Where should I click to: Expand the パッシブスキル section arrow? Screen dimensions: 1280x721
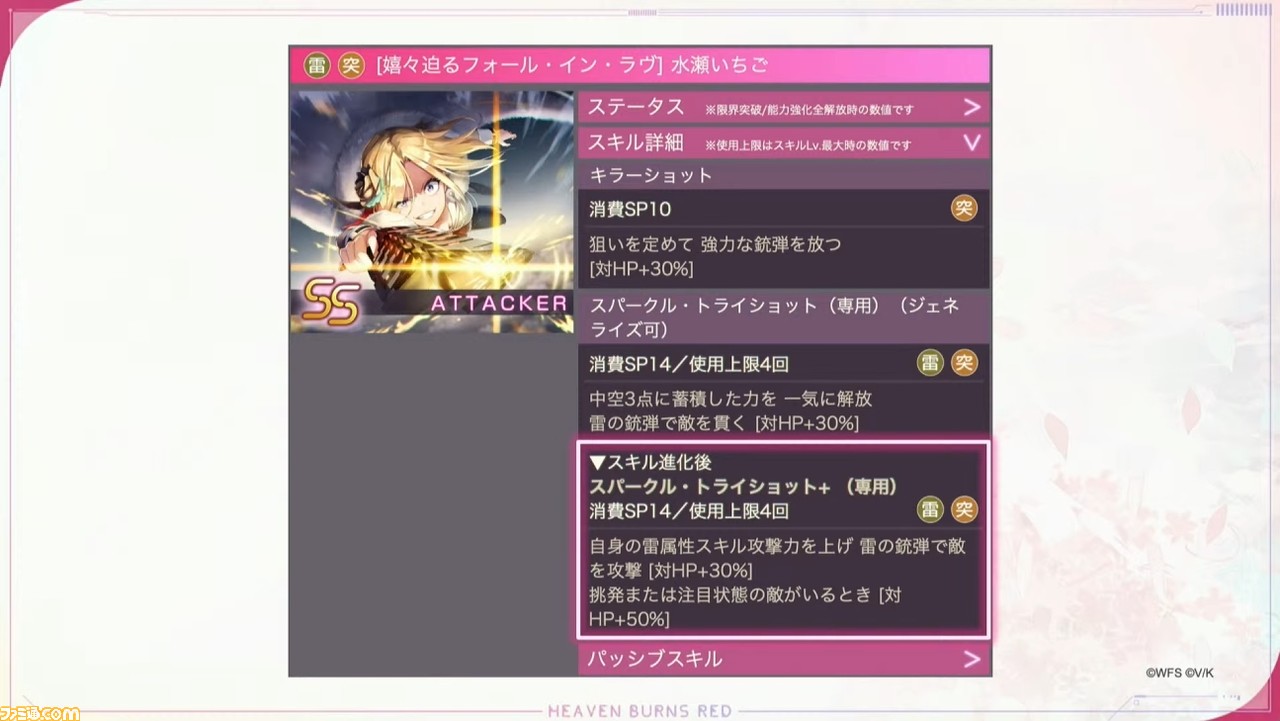[x=971, y=659]
